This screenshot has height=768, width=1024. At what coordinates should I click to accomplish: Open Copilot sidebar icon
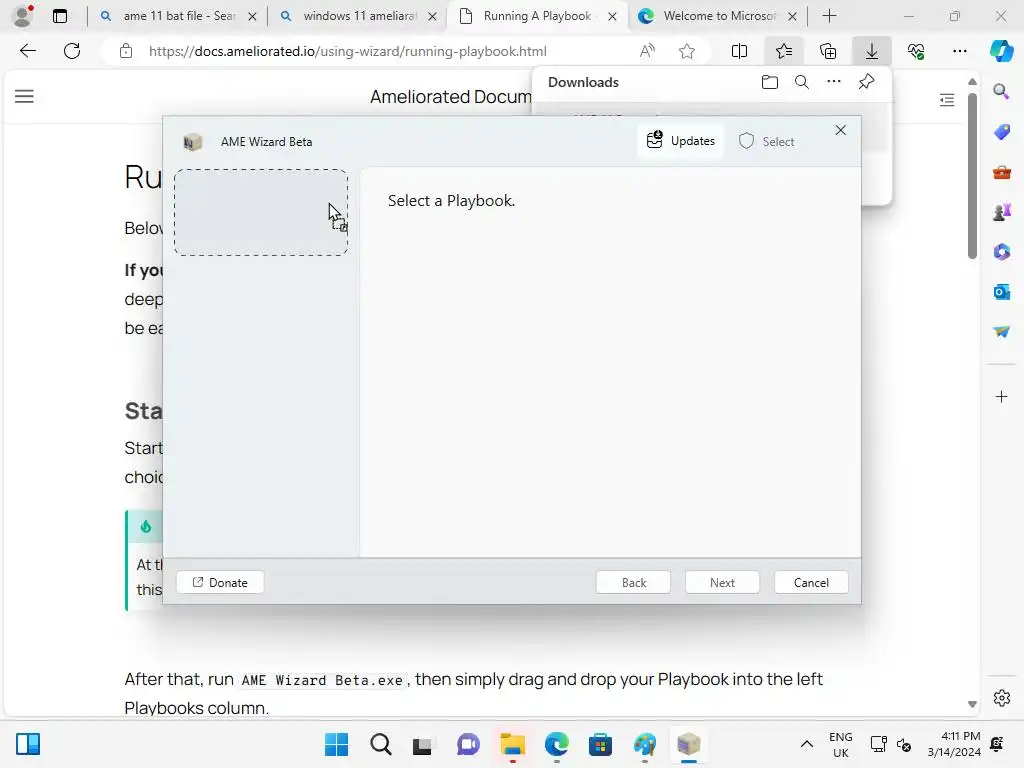pyautogui.click(x=1001, y=51)
